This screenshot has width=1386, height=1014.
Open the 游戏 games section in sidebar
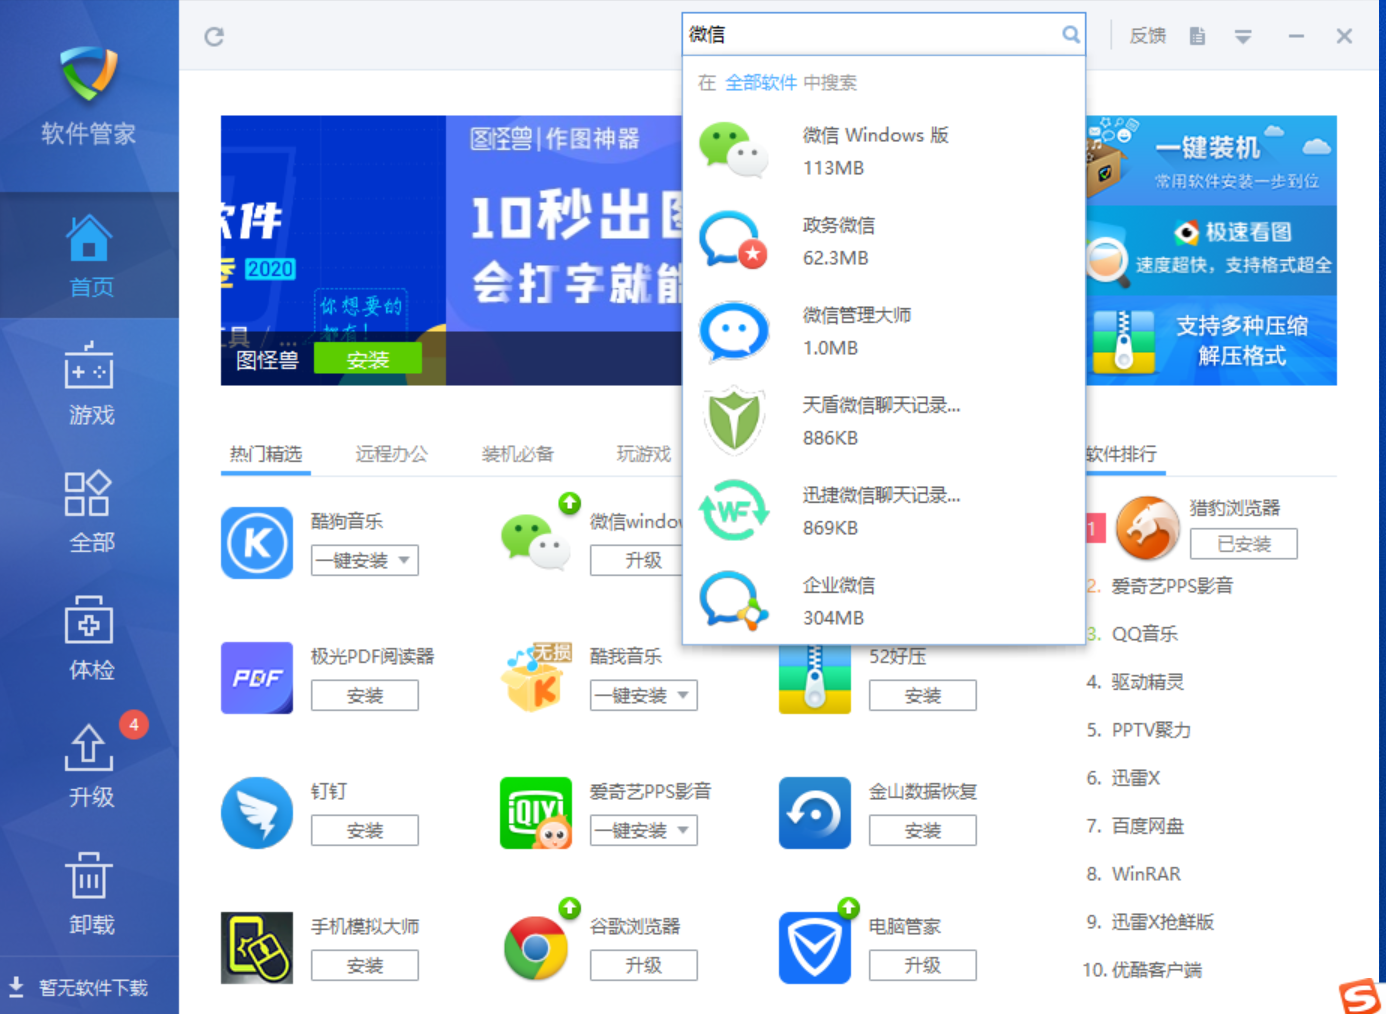pyautogui.click(x=90, y=384)
